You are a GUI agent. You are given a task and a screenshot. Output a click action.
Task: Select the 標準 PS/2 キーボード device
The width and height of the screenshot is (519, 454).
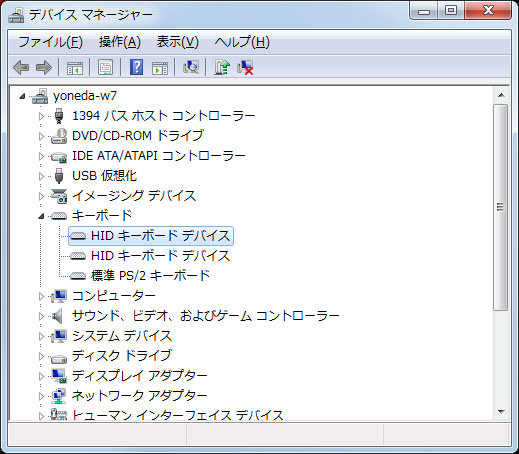click(x=150, y=276)
